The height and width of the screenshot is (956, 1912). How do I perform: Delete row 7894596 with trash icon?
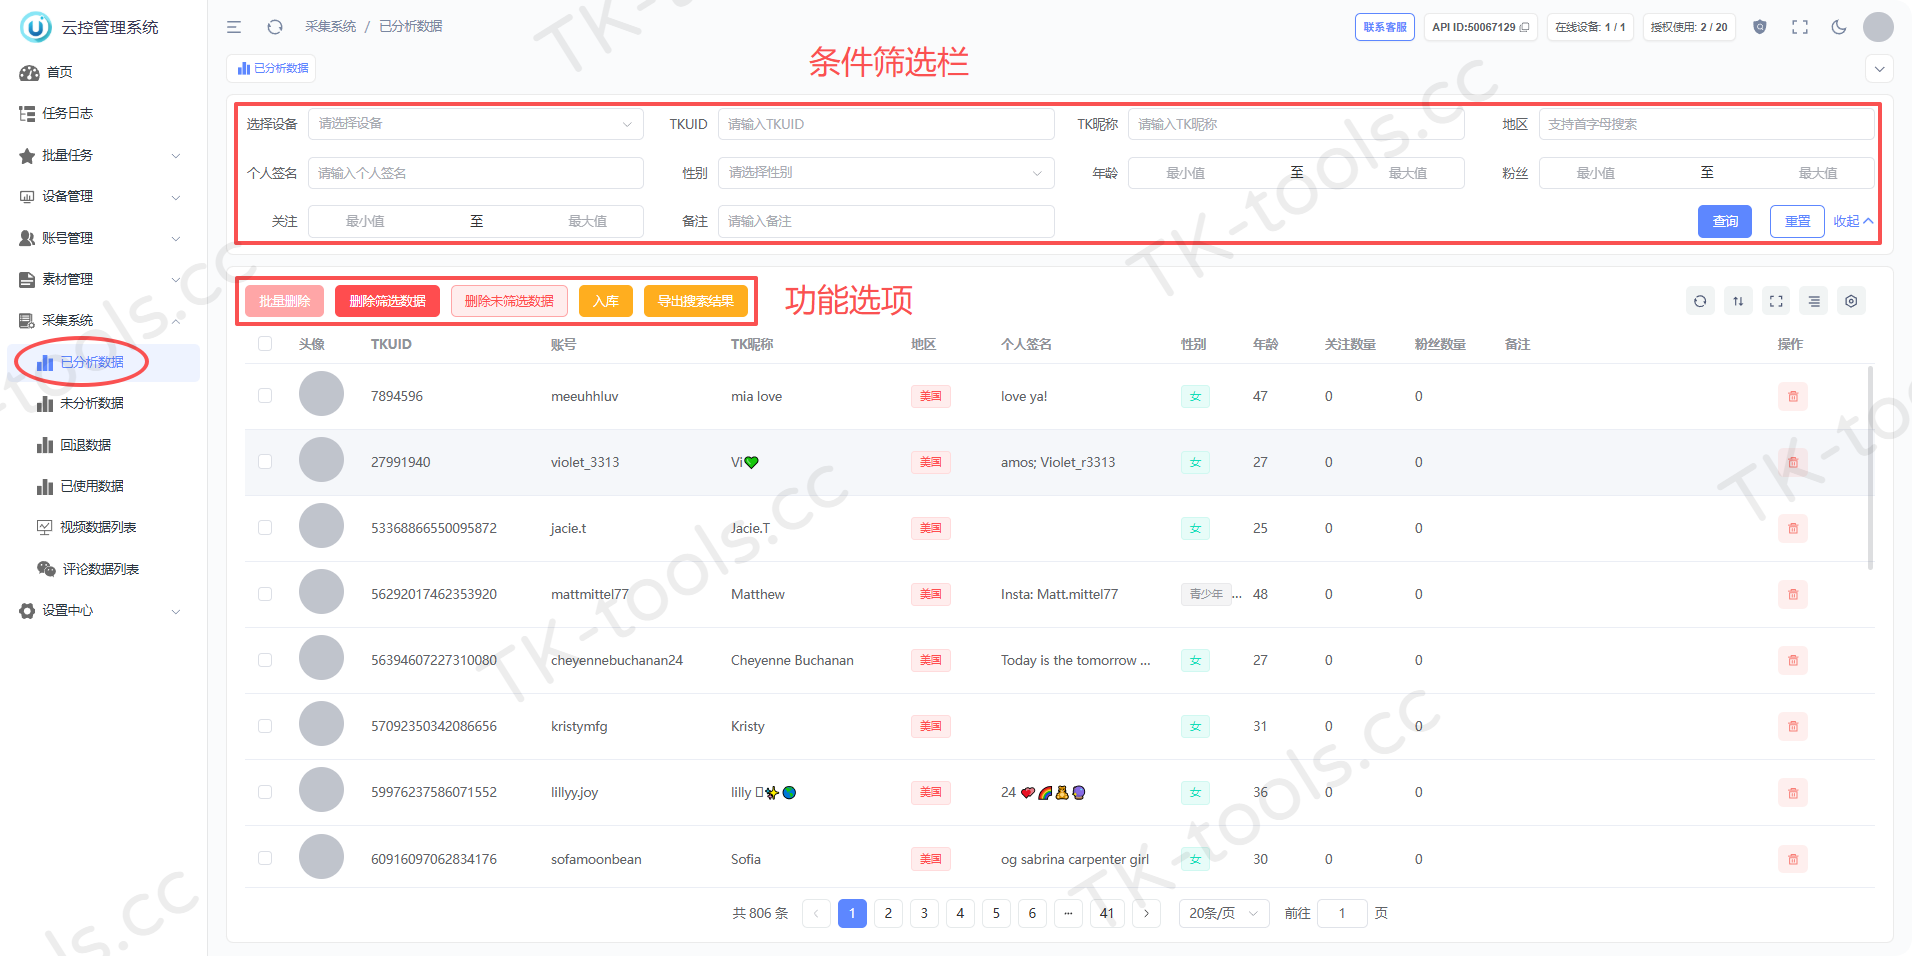click(x=1793, y=396)
